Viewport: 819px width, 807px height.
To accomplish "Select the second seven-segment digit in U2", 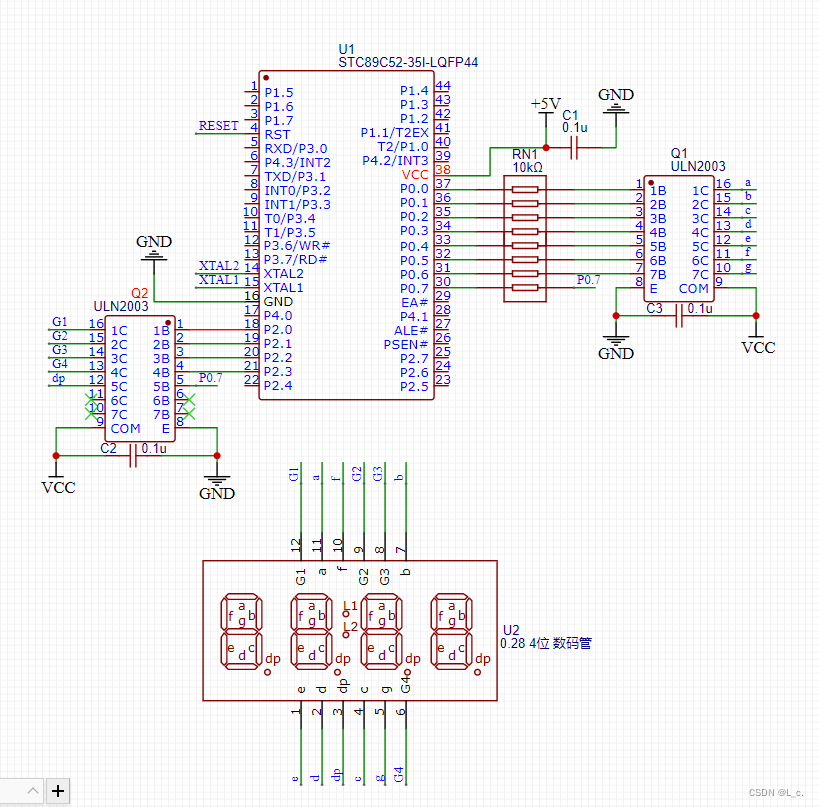I will (311, 631).
